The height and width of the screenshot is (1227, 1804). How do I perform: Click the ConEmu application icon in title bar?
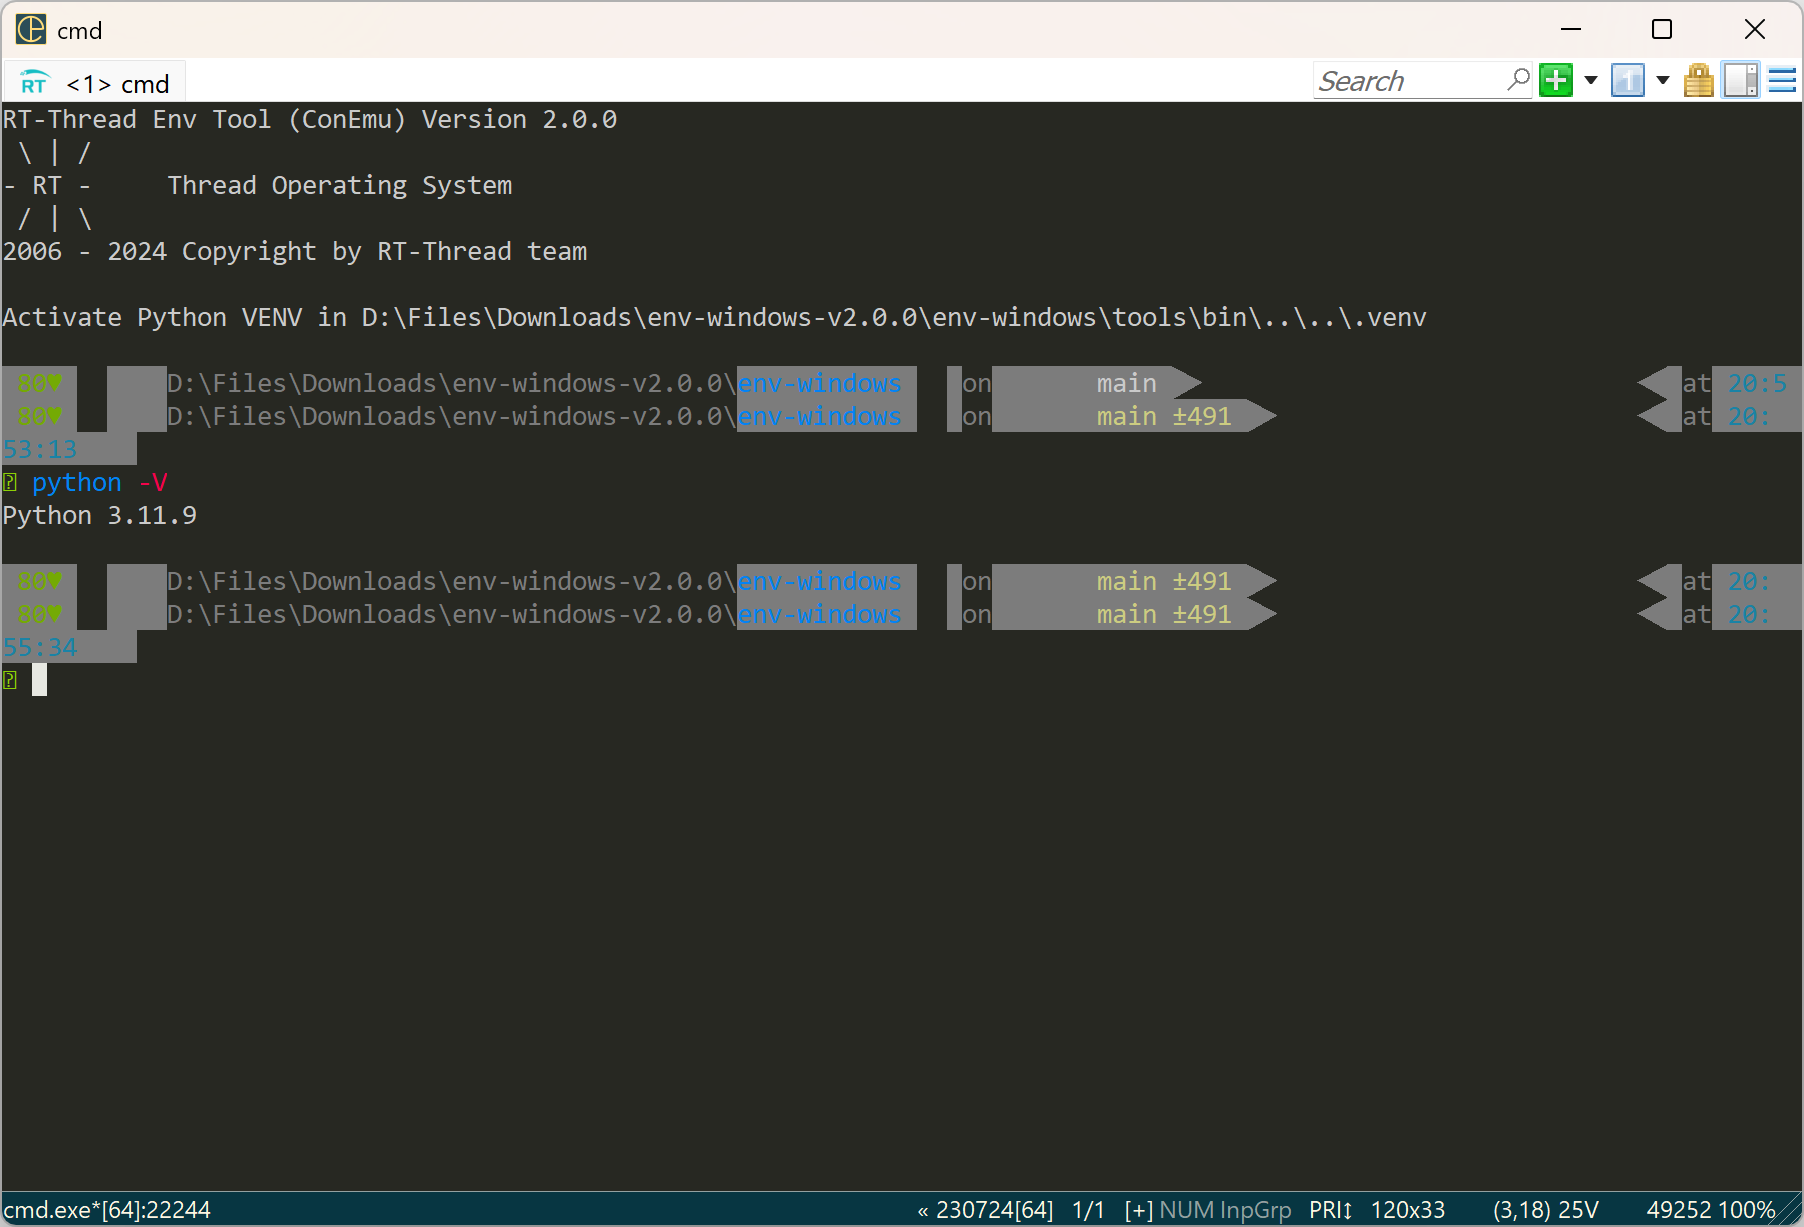pyautogui.click(x=30, y=30)
